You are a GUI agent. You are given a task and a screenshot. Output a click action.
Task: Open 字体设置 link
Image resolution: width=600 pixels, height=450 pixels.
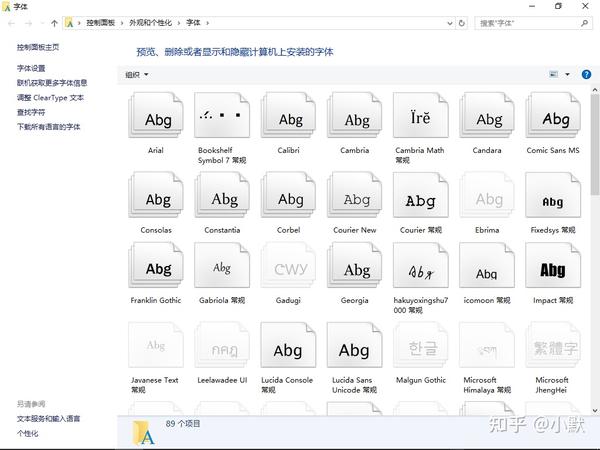[x=31, y=68]
